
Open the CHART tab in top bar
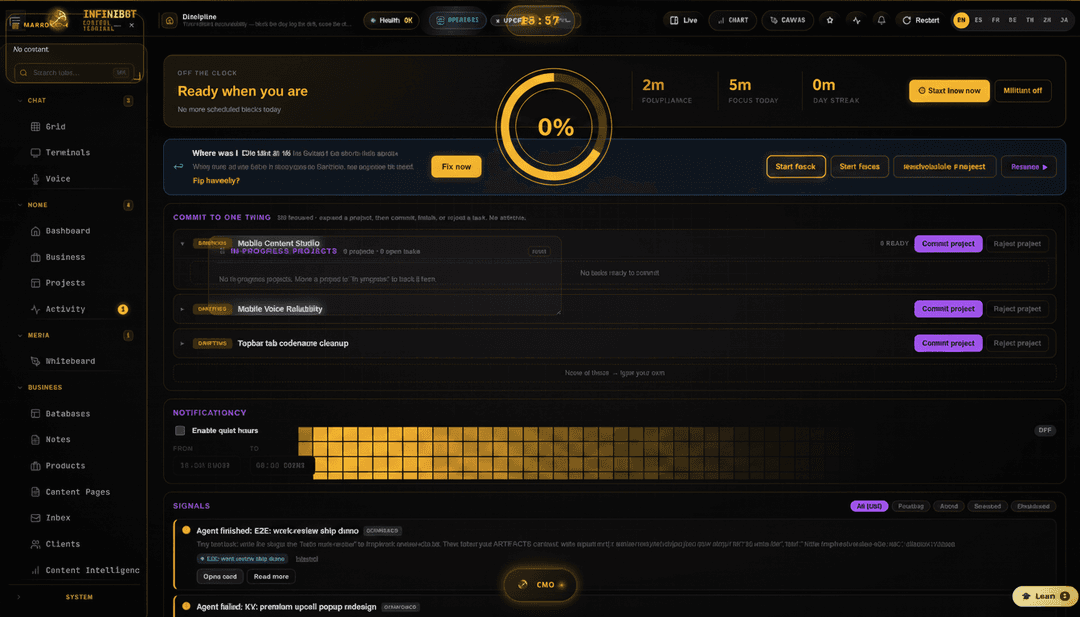coord(732,20)
